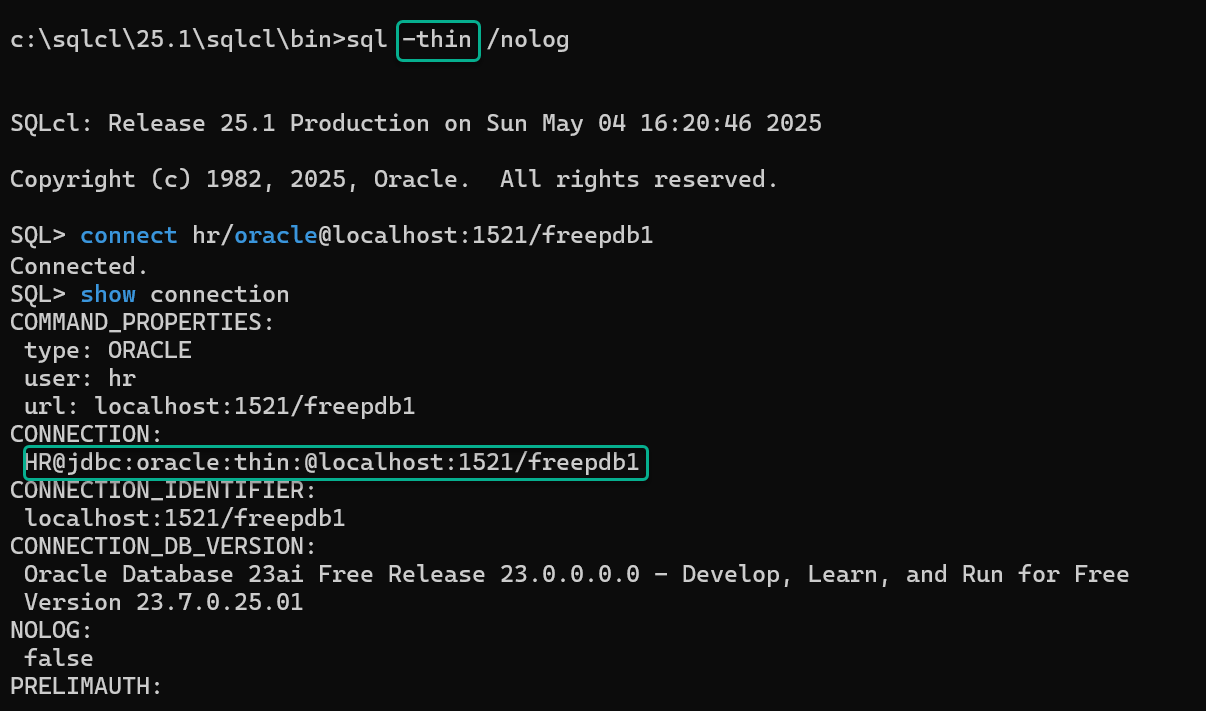Screen dimensions: 1206x711
Task: Click the Version 23.7.0.25.01 line
Action: (x=163, y=603)
